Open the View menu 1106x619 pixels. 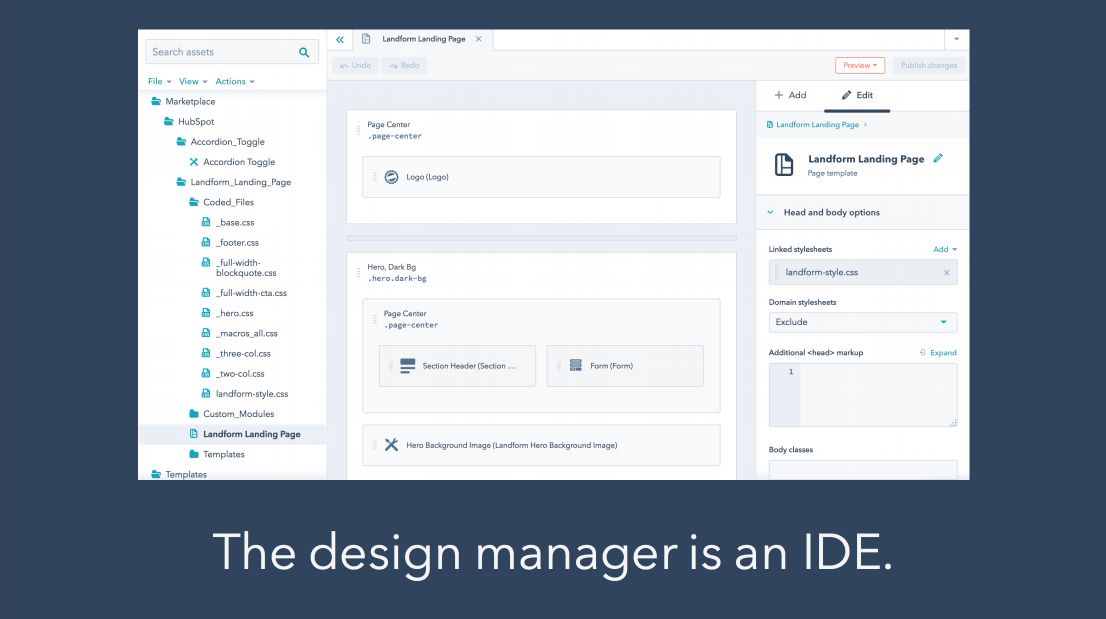[193, 81]
